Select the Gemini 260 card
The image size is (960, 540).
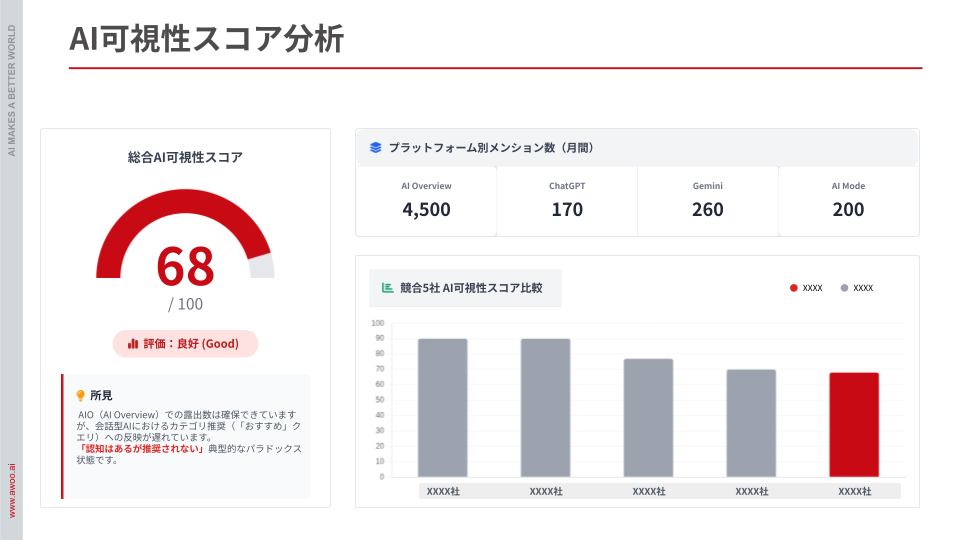(x=707, y=200)
